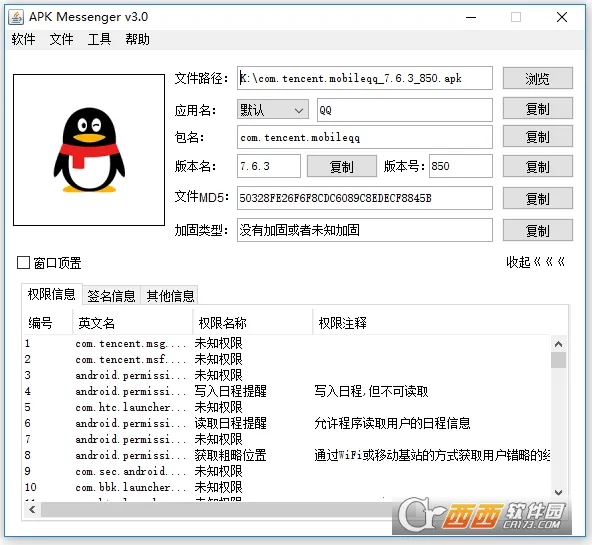Select row 5 com.htc.launcher permission

tap(287, 407)
